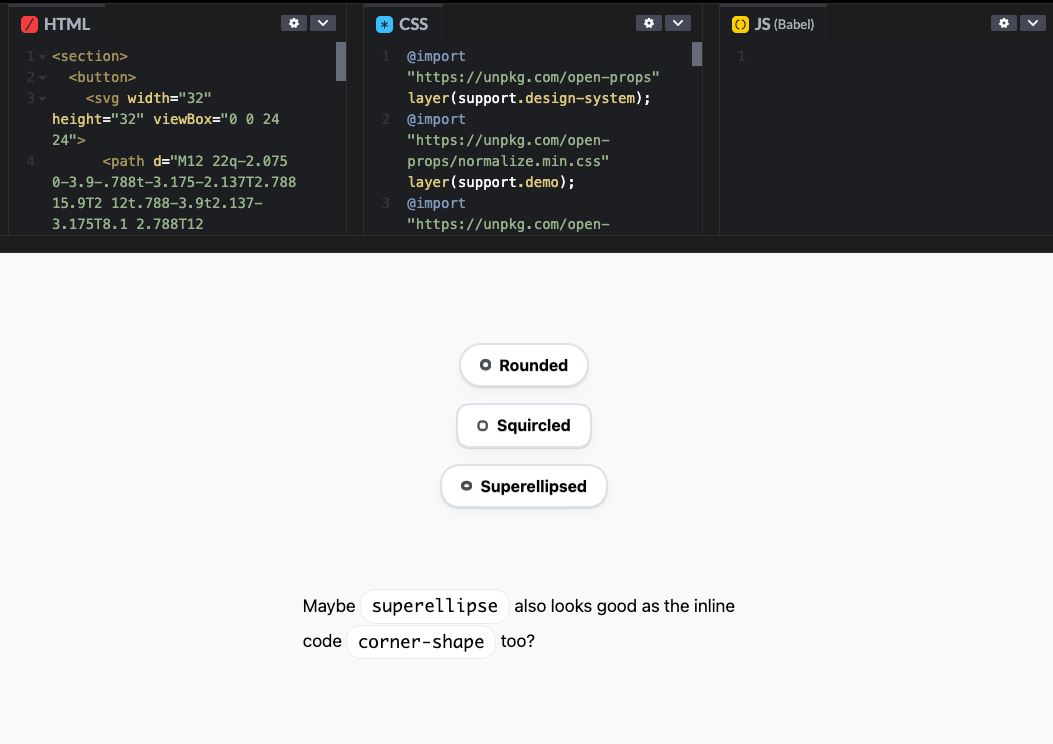Select the JS (Babel) panel title
The height and width of the screenshot is (744, 1053).
click(784, 24)
